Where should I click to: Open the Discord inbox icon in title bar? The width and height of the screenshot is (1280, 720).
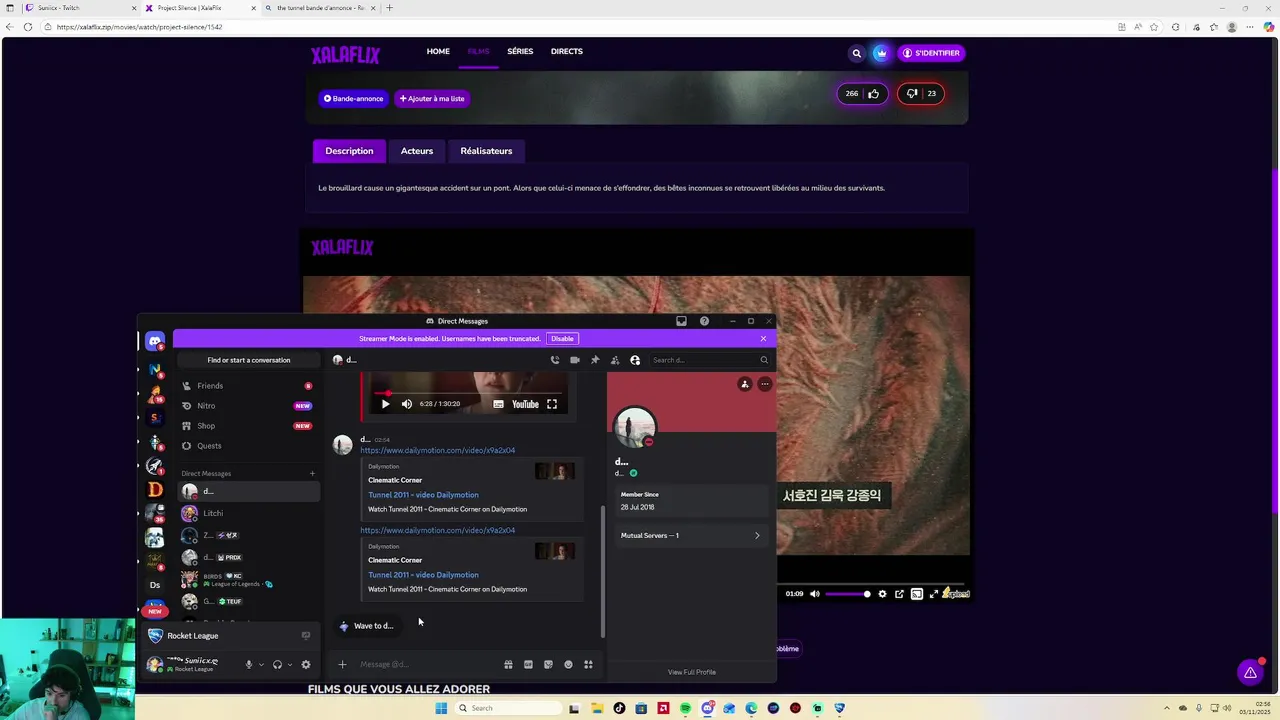(681, 321)
